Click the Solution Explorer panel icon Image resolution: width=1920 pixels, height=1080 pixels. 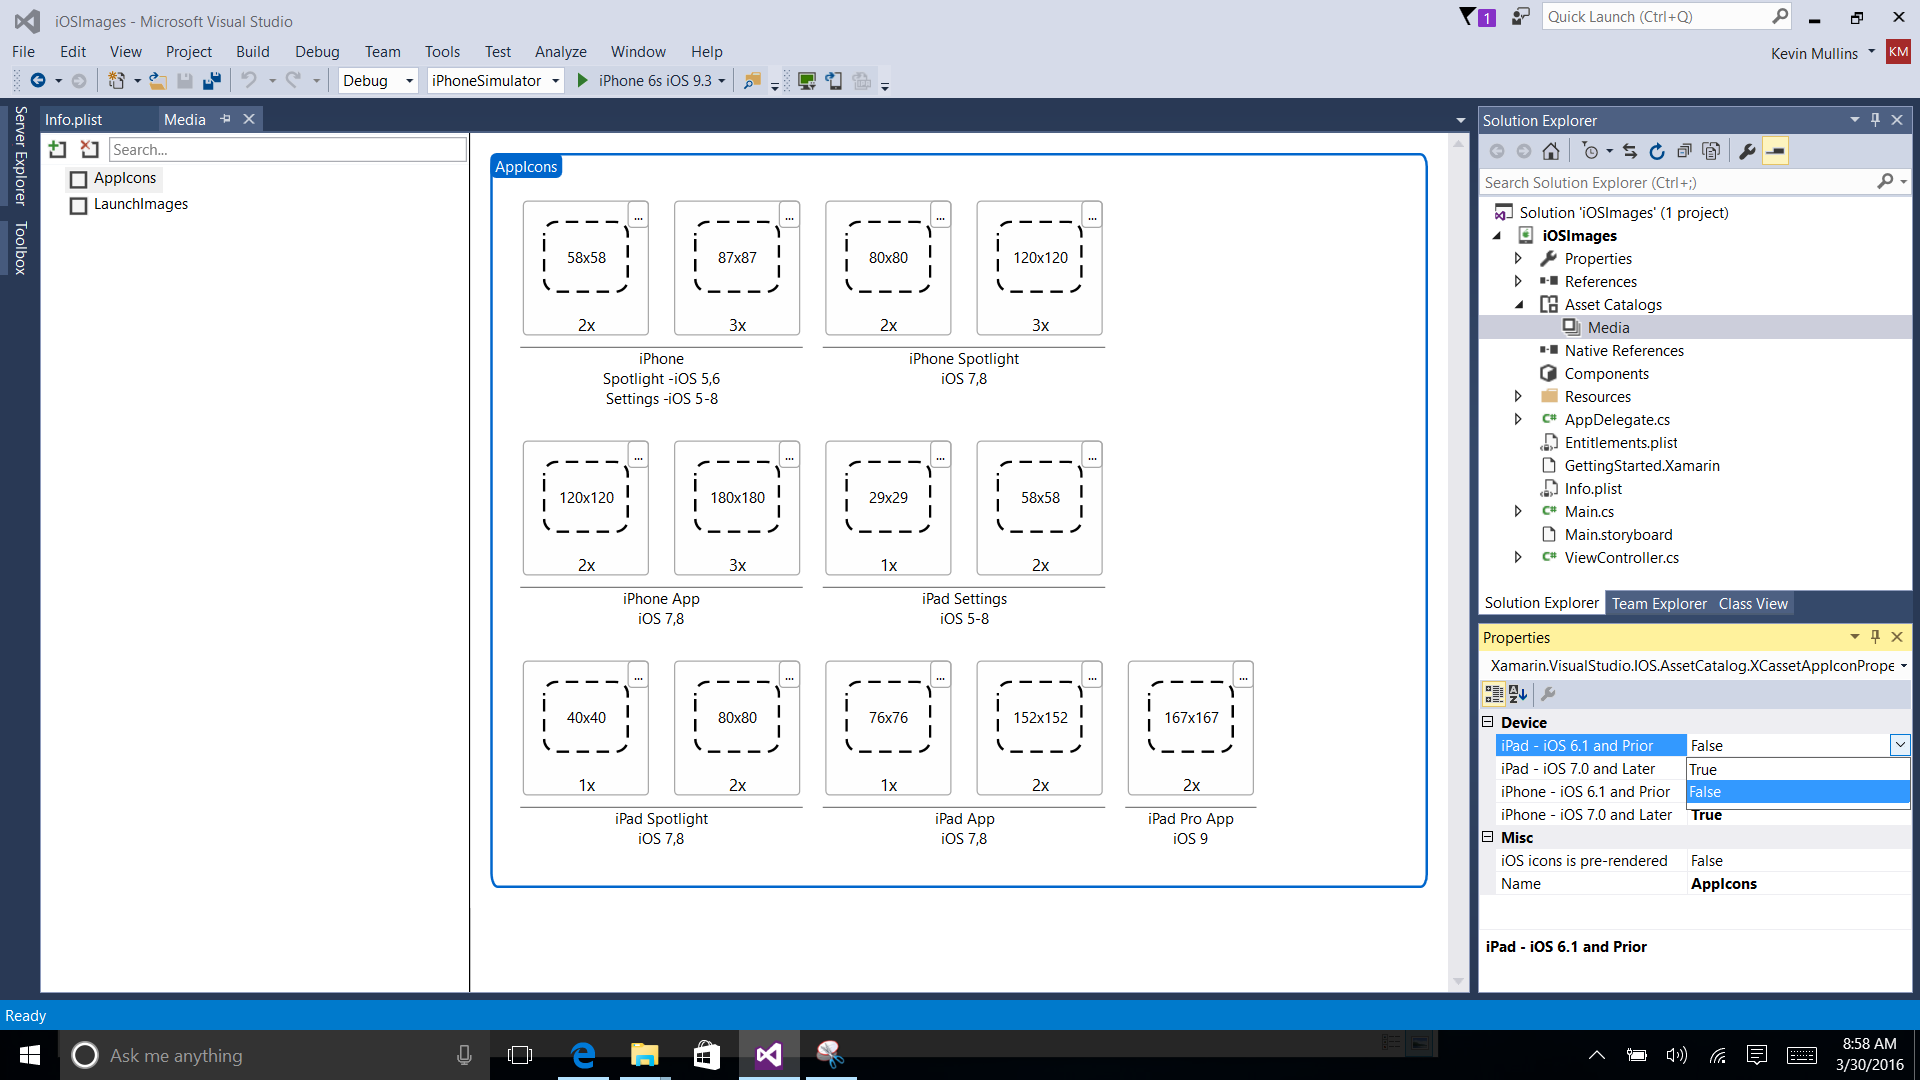click(1542, 603)
